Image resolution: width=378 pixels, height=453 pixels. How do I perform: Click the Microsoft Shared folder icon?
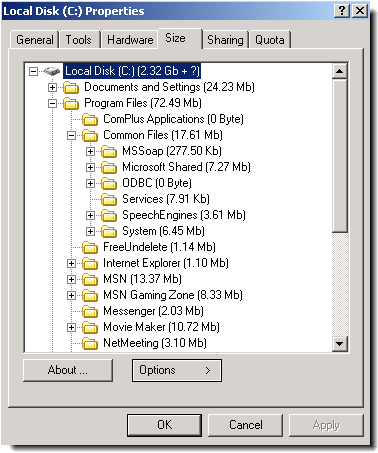click(109, 168)
